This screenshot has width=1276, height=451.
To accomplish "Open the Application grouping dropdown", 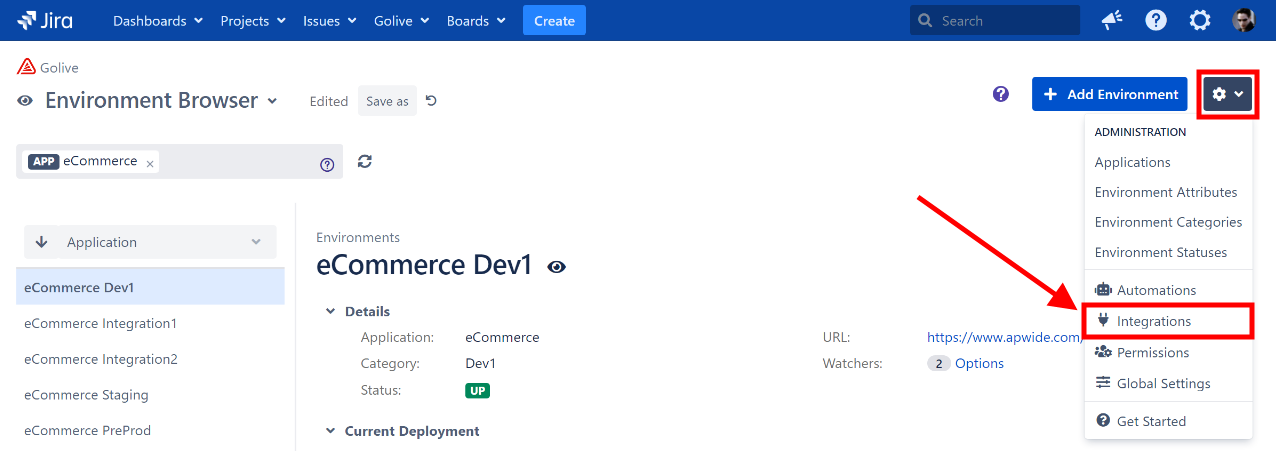I will click(x=150, y=242).
